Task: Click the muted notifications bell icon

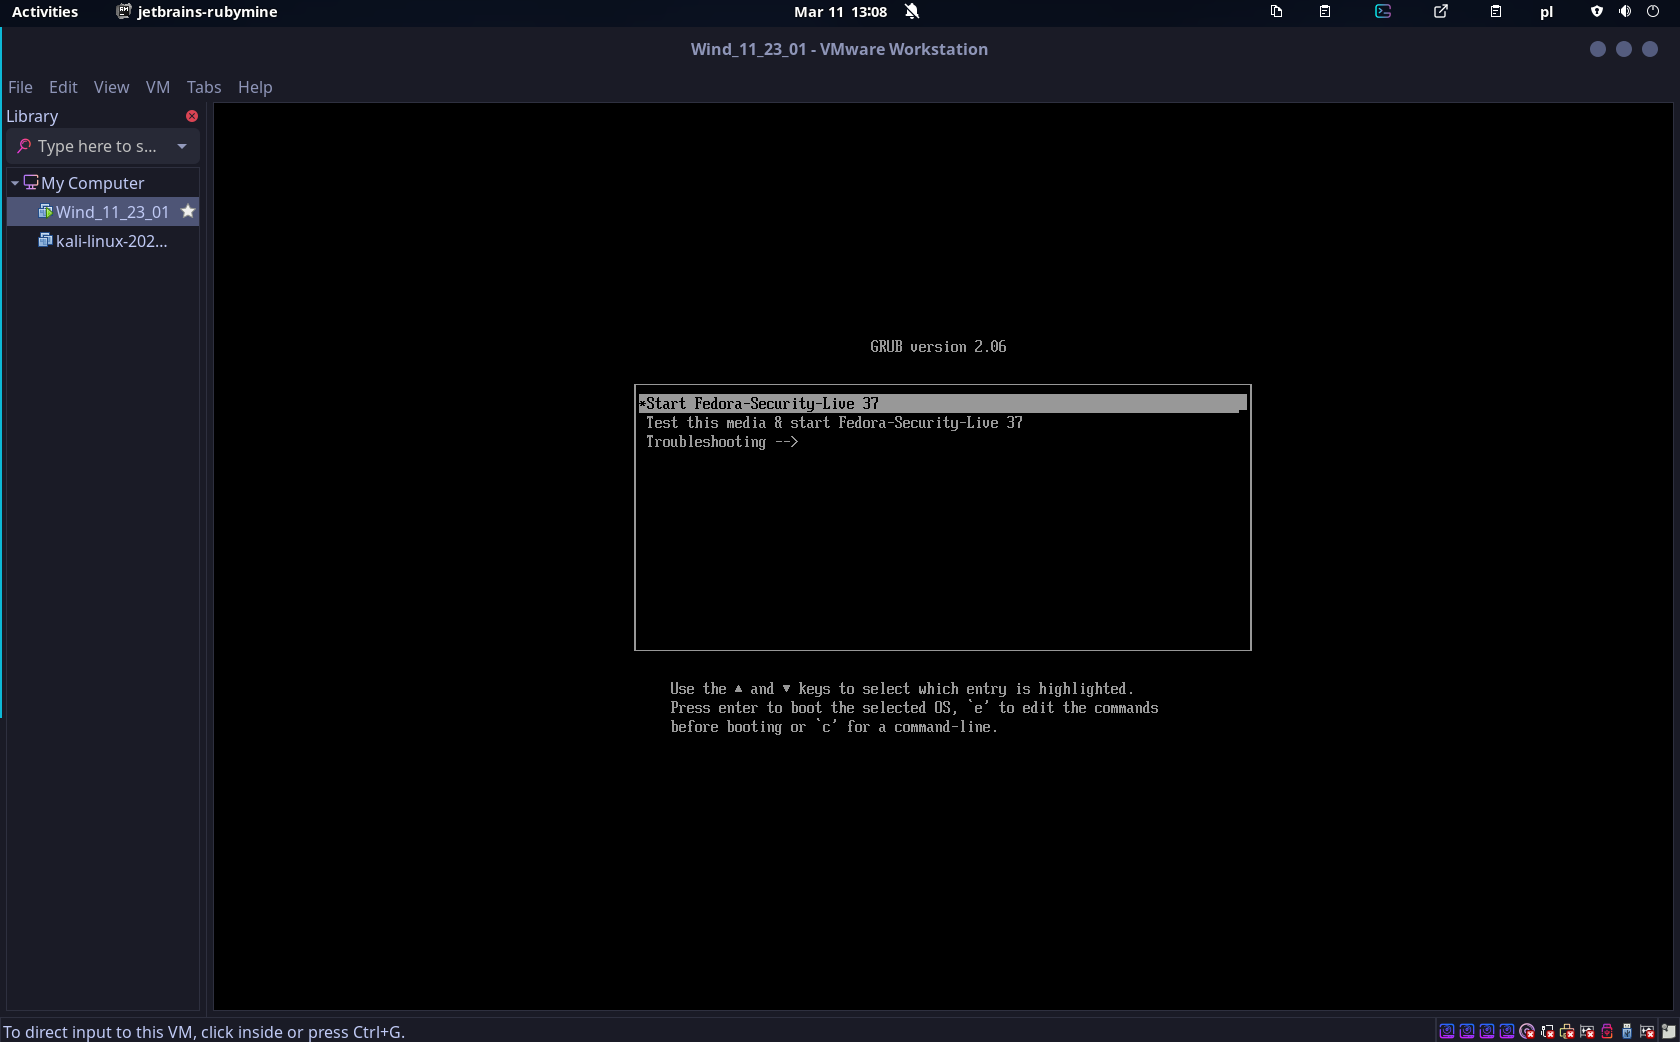Action: (912, 12)
